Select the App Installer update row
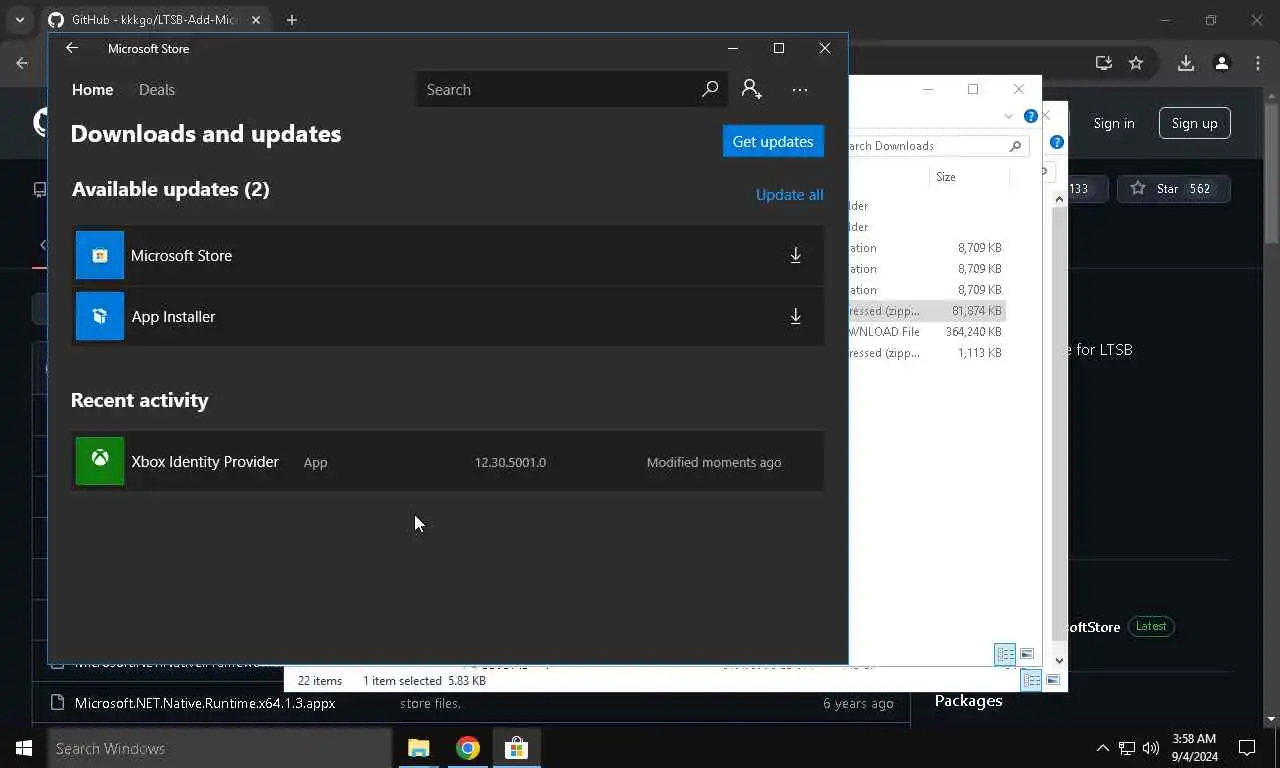This screenshot has height=768, width=1280. (x=448, y=316)
